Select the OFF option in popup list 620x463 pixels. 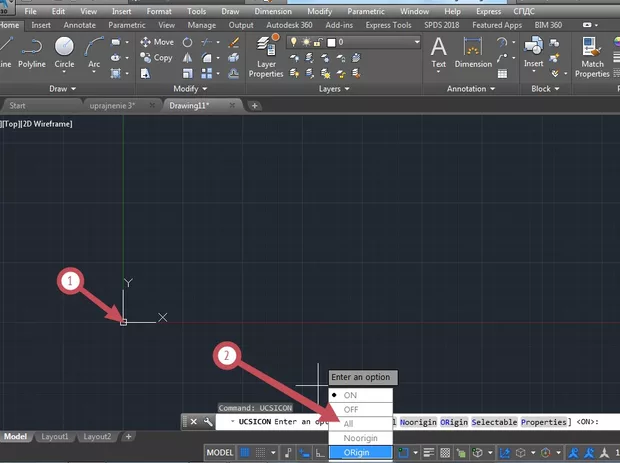[x=350, y=409]
